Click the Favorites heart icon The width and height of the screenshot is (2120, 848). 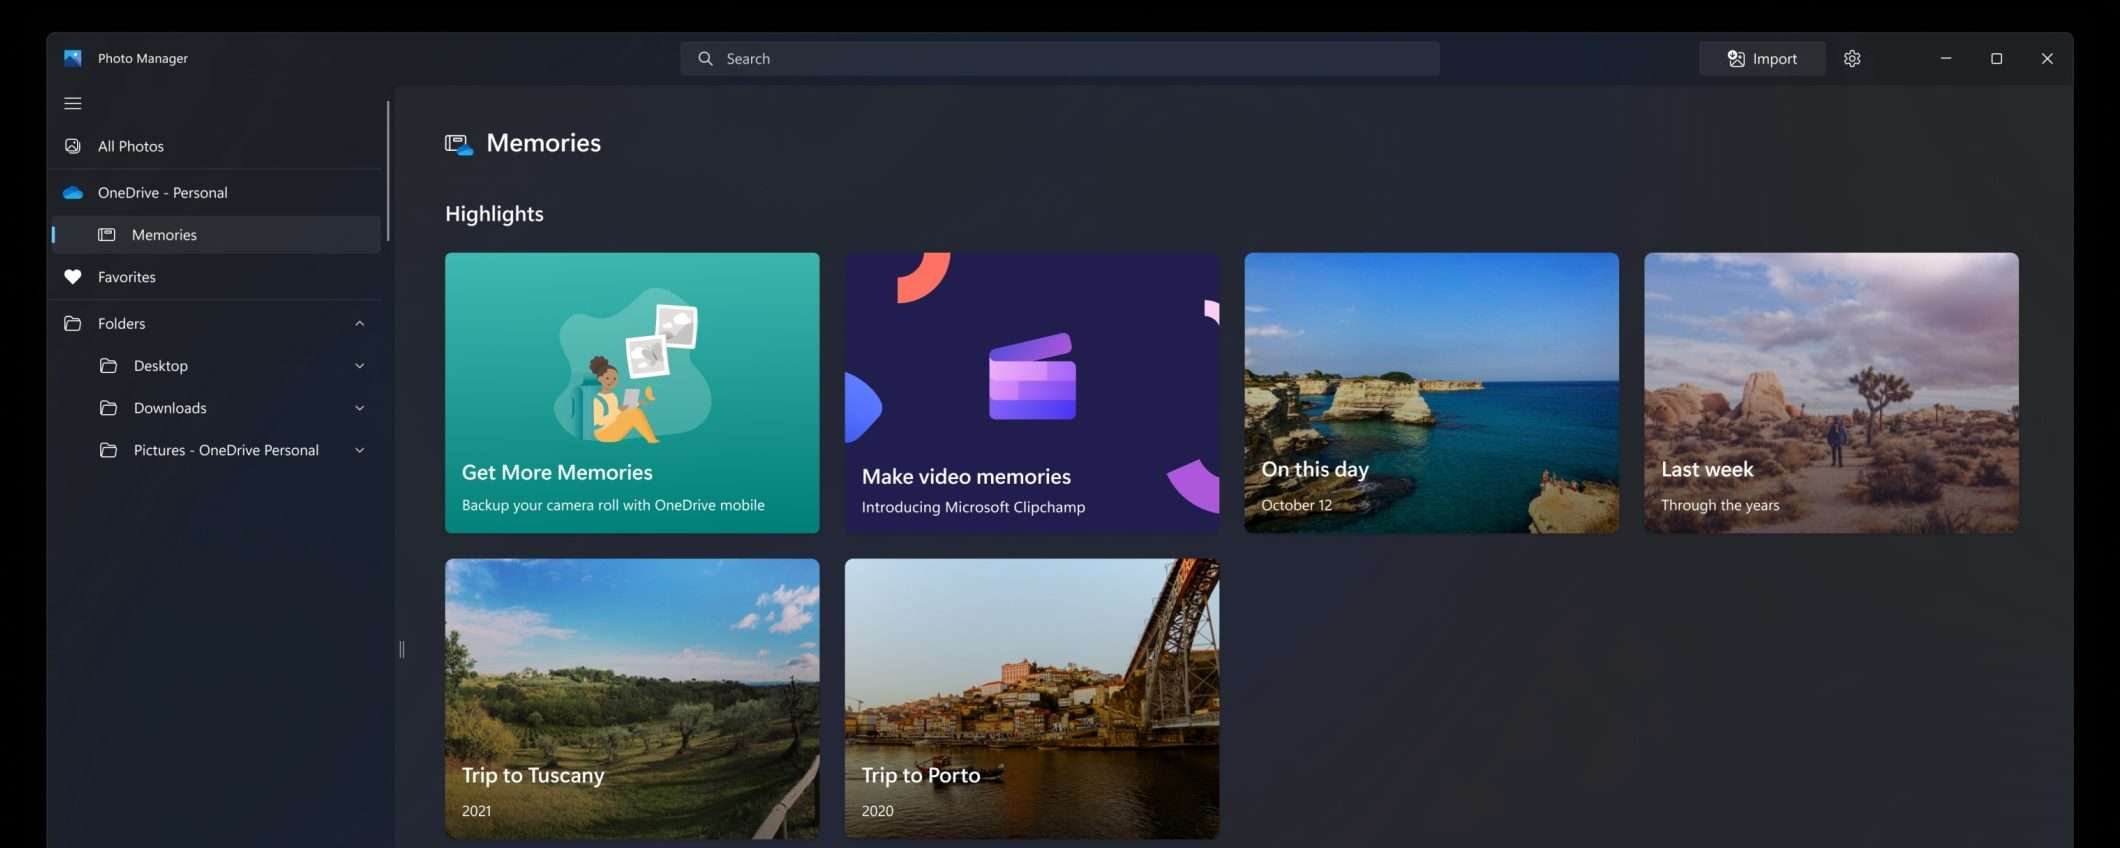[x=73, y=277]
